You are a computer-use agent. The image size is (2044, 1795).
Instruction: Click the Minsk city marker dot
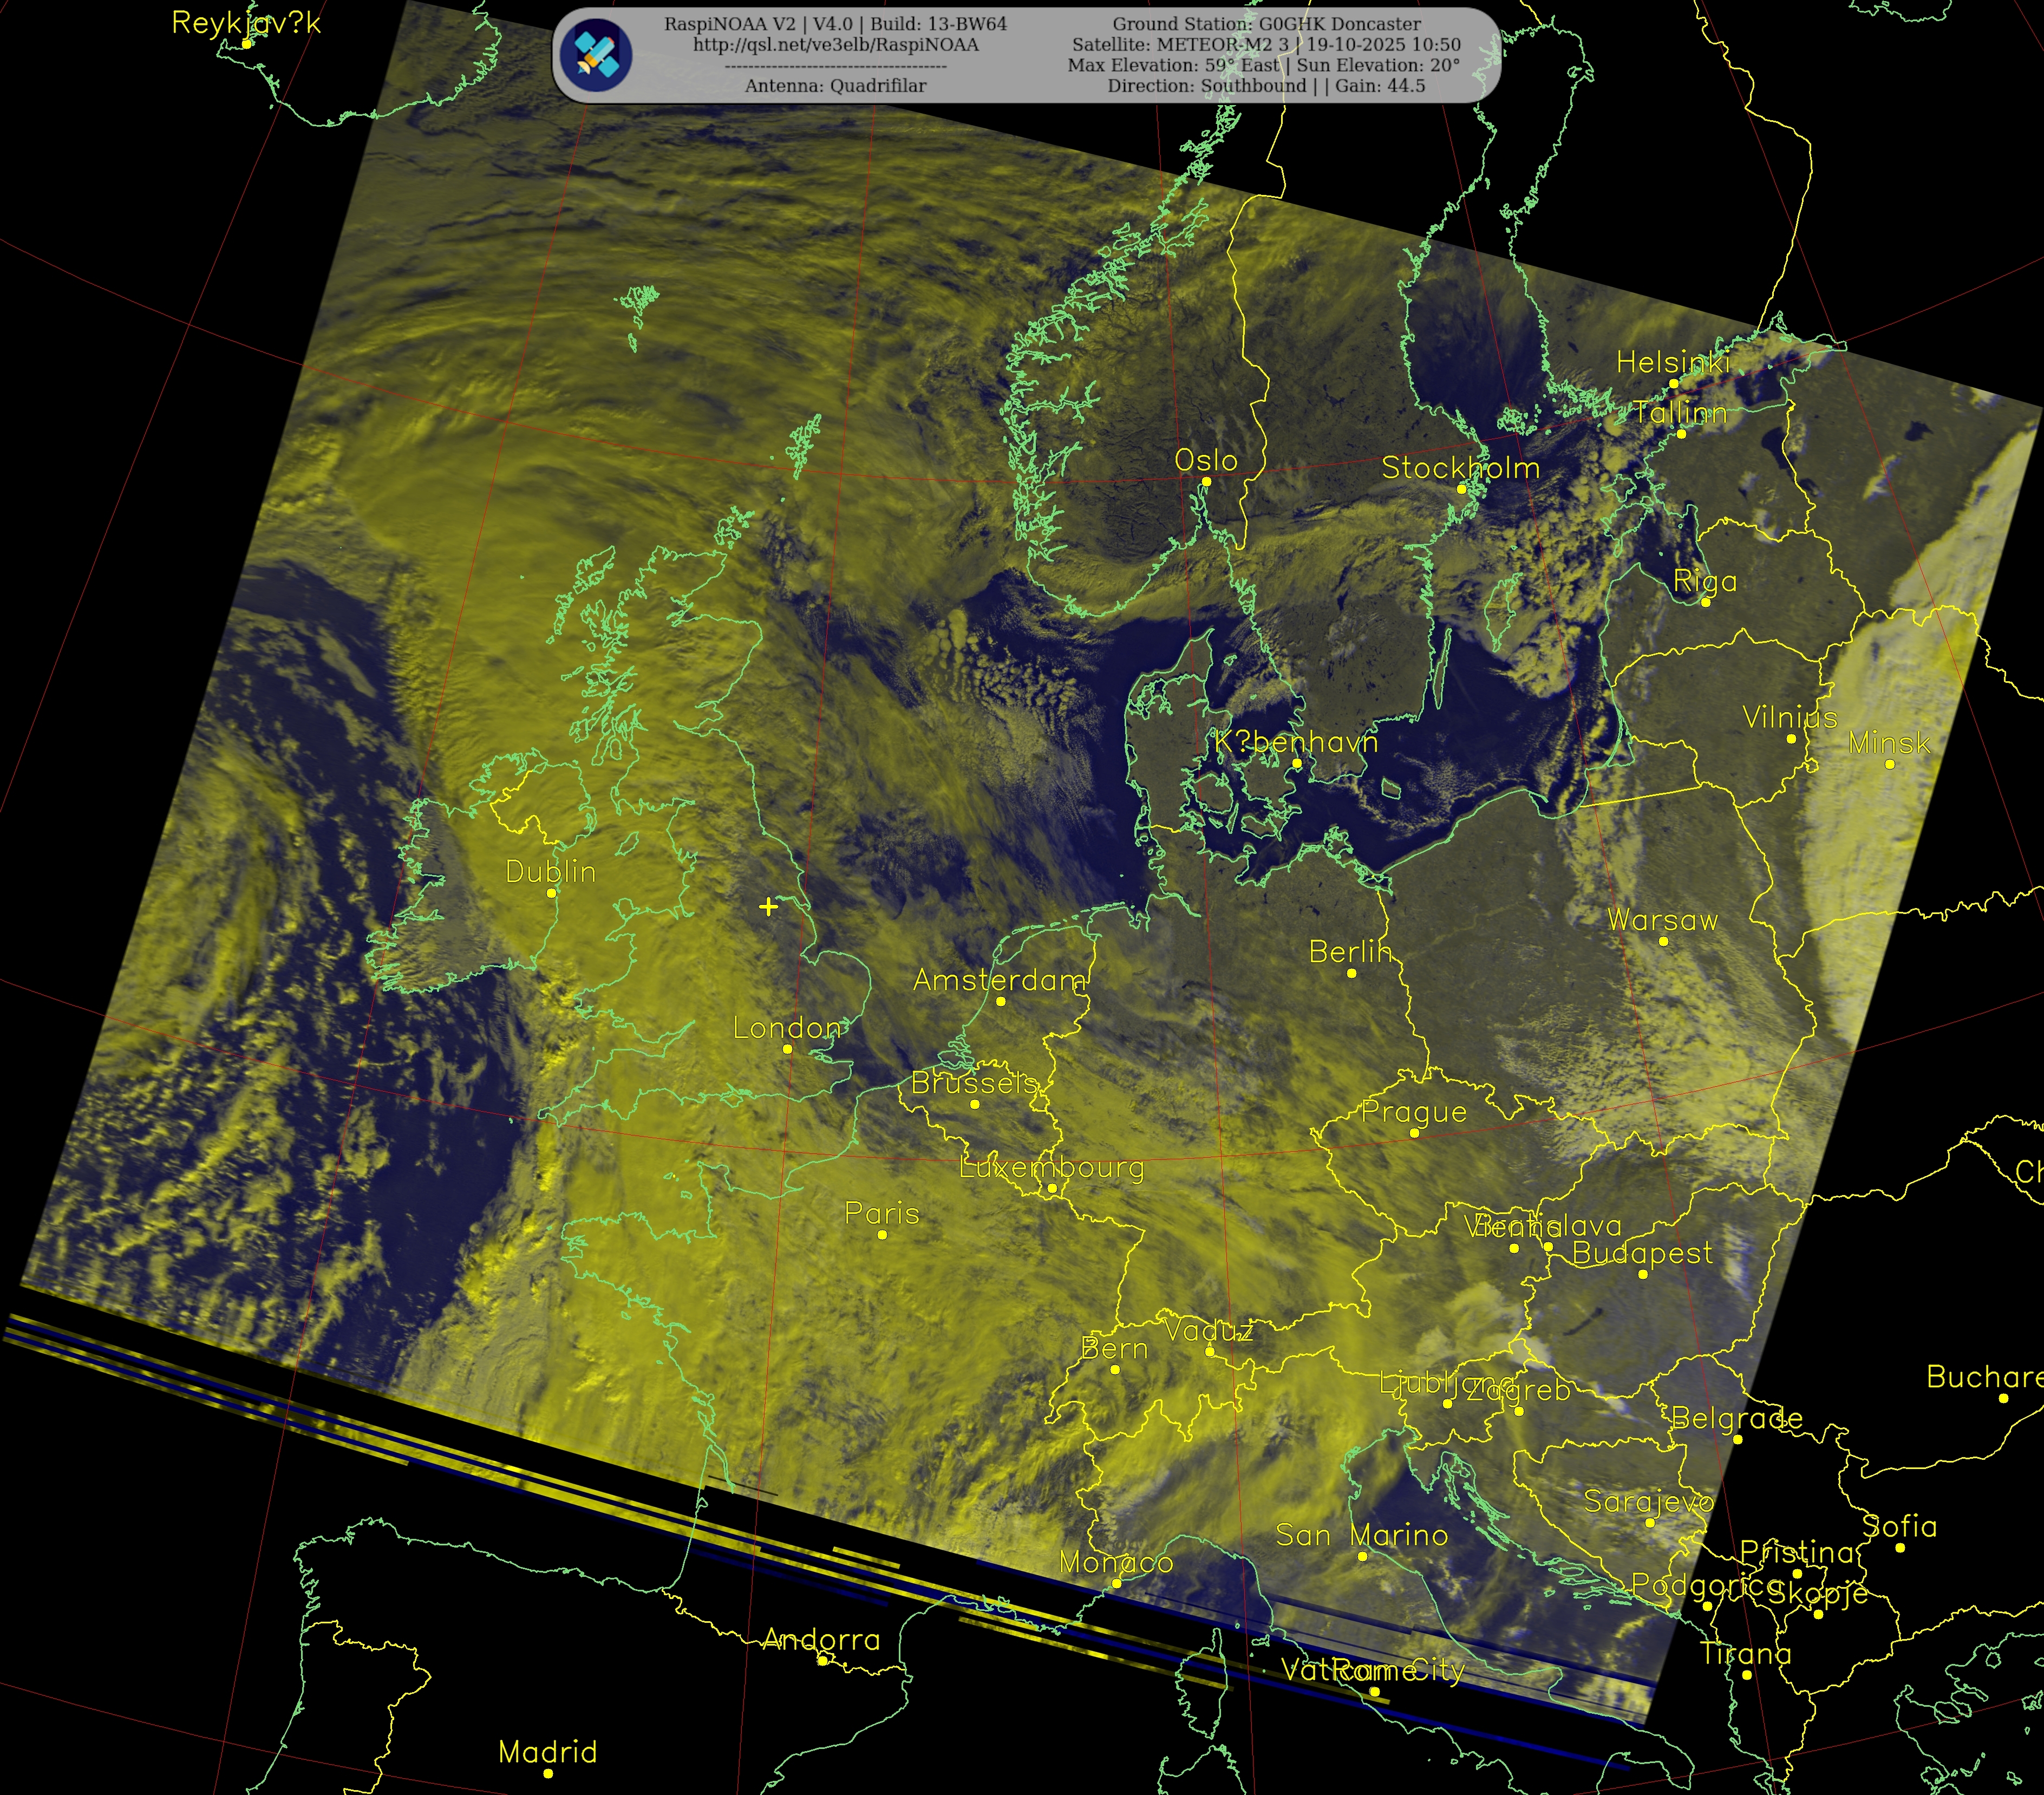1889,764
